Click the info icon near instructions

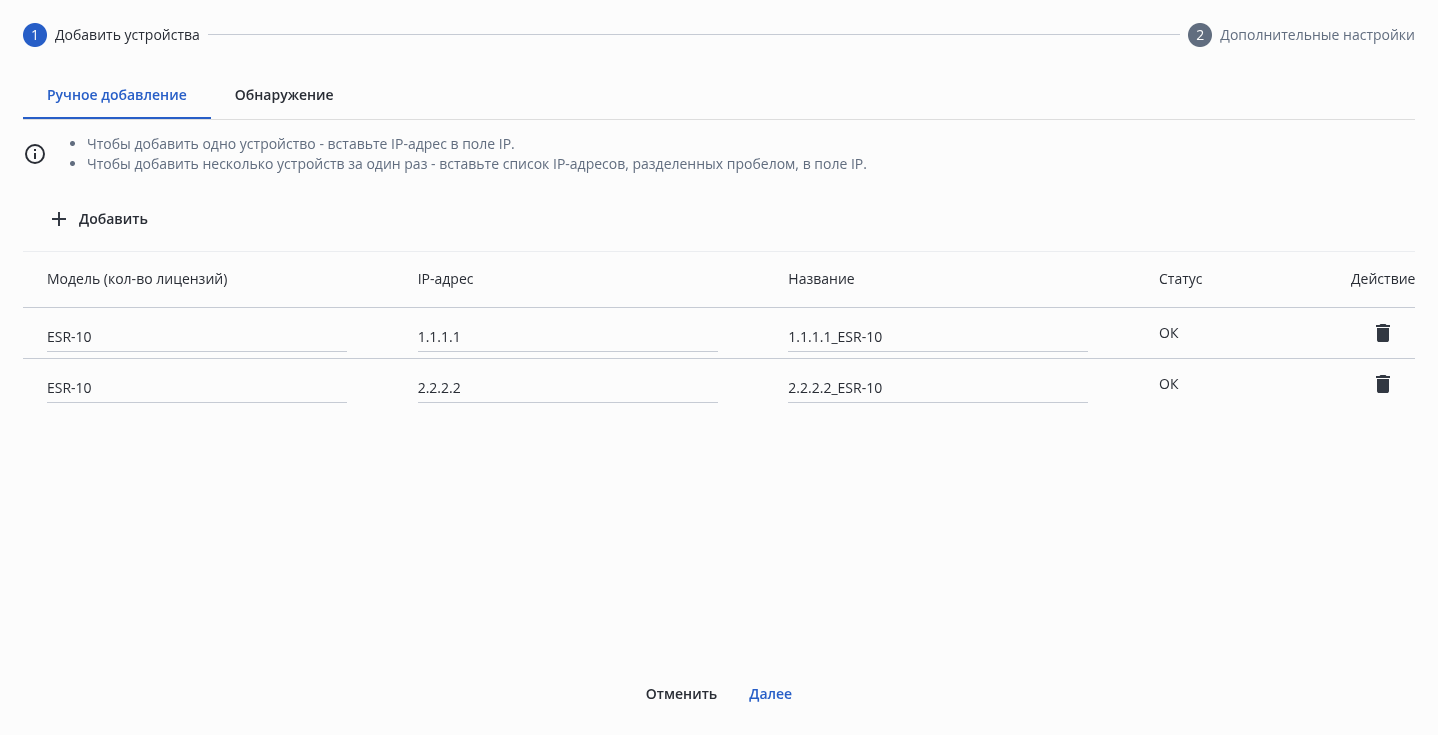(35, 154)
